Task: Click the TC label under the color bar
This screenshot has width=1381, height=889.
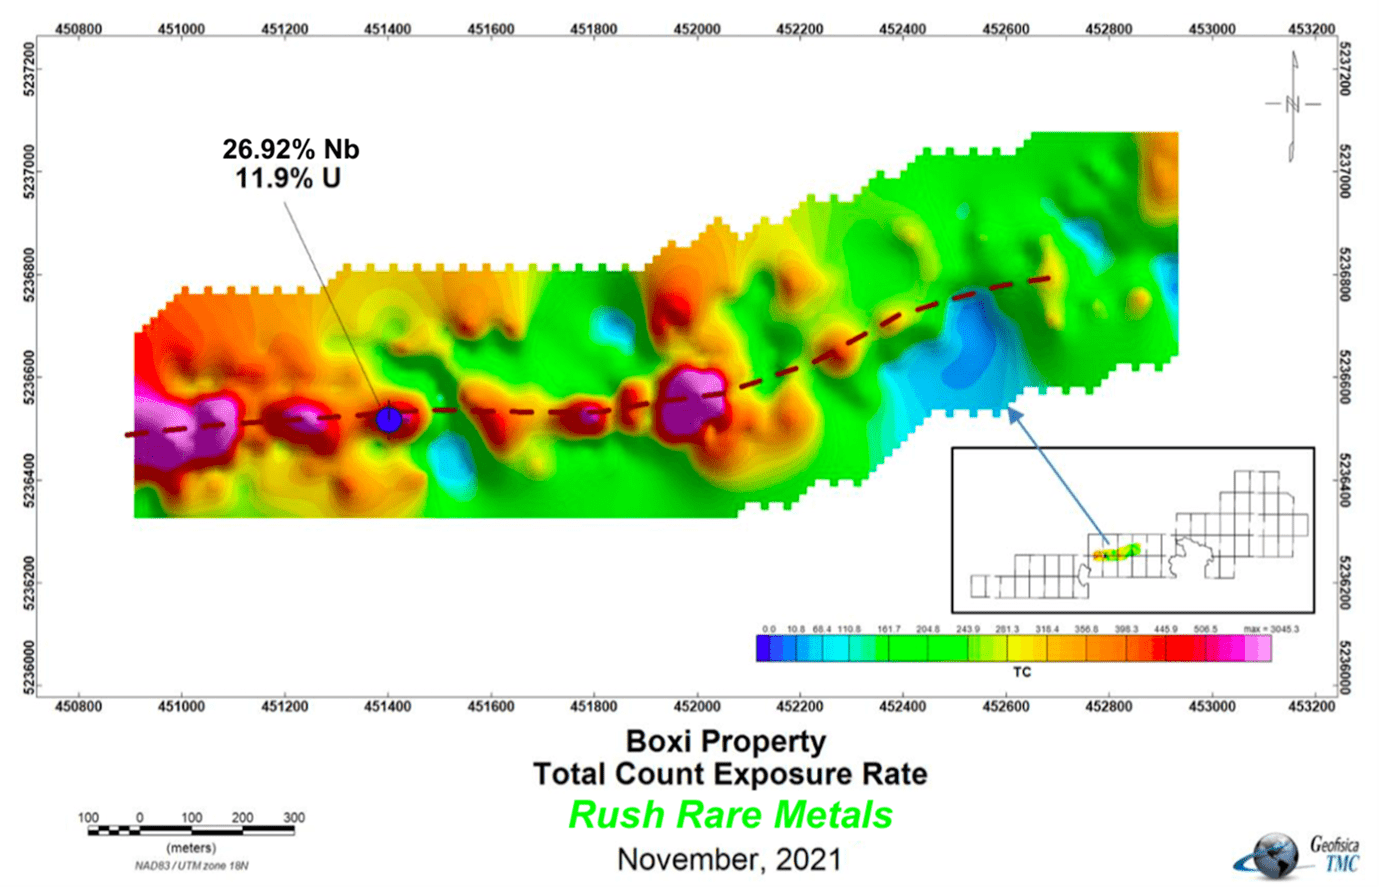Action: 1021,672
